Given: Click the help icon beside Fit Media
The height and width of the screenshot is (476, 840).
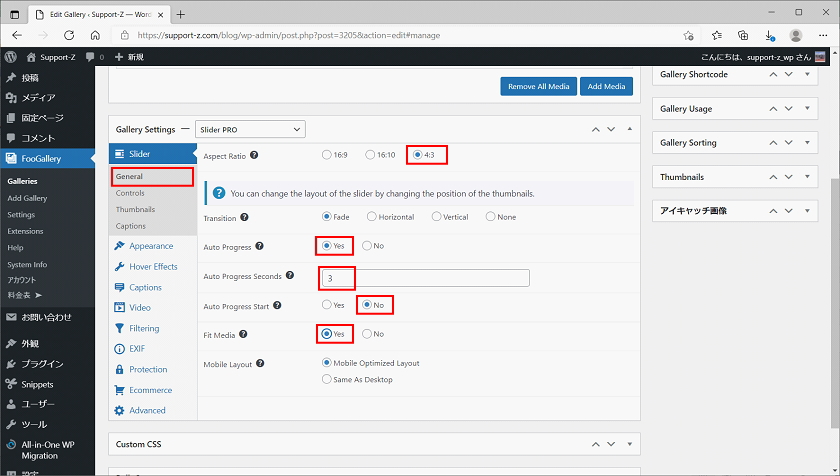Looking at the screenshot, I should pos(243,334).
